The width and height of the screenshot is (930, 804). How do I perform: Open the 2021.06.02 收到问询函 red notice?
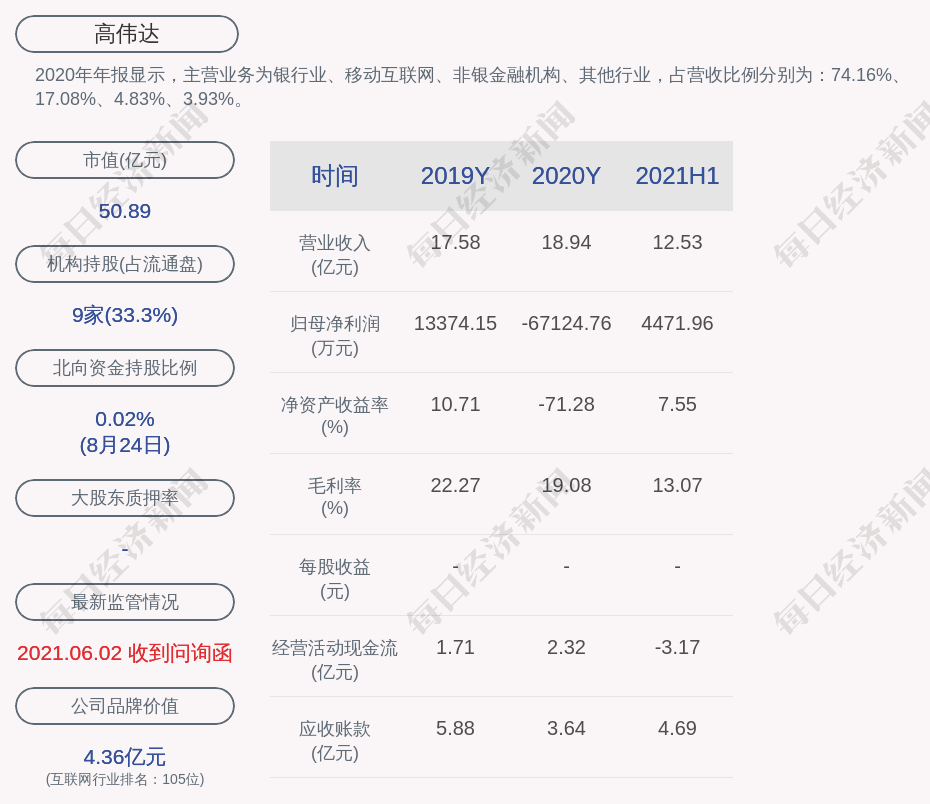click(125, 653)
